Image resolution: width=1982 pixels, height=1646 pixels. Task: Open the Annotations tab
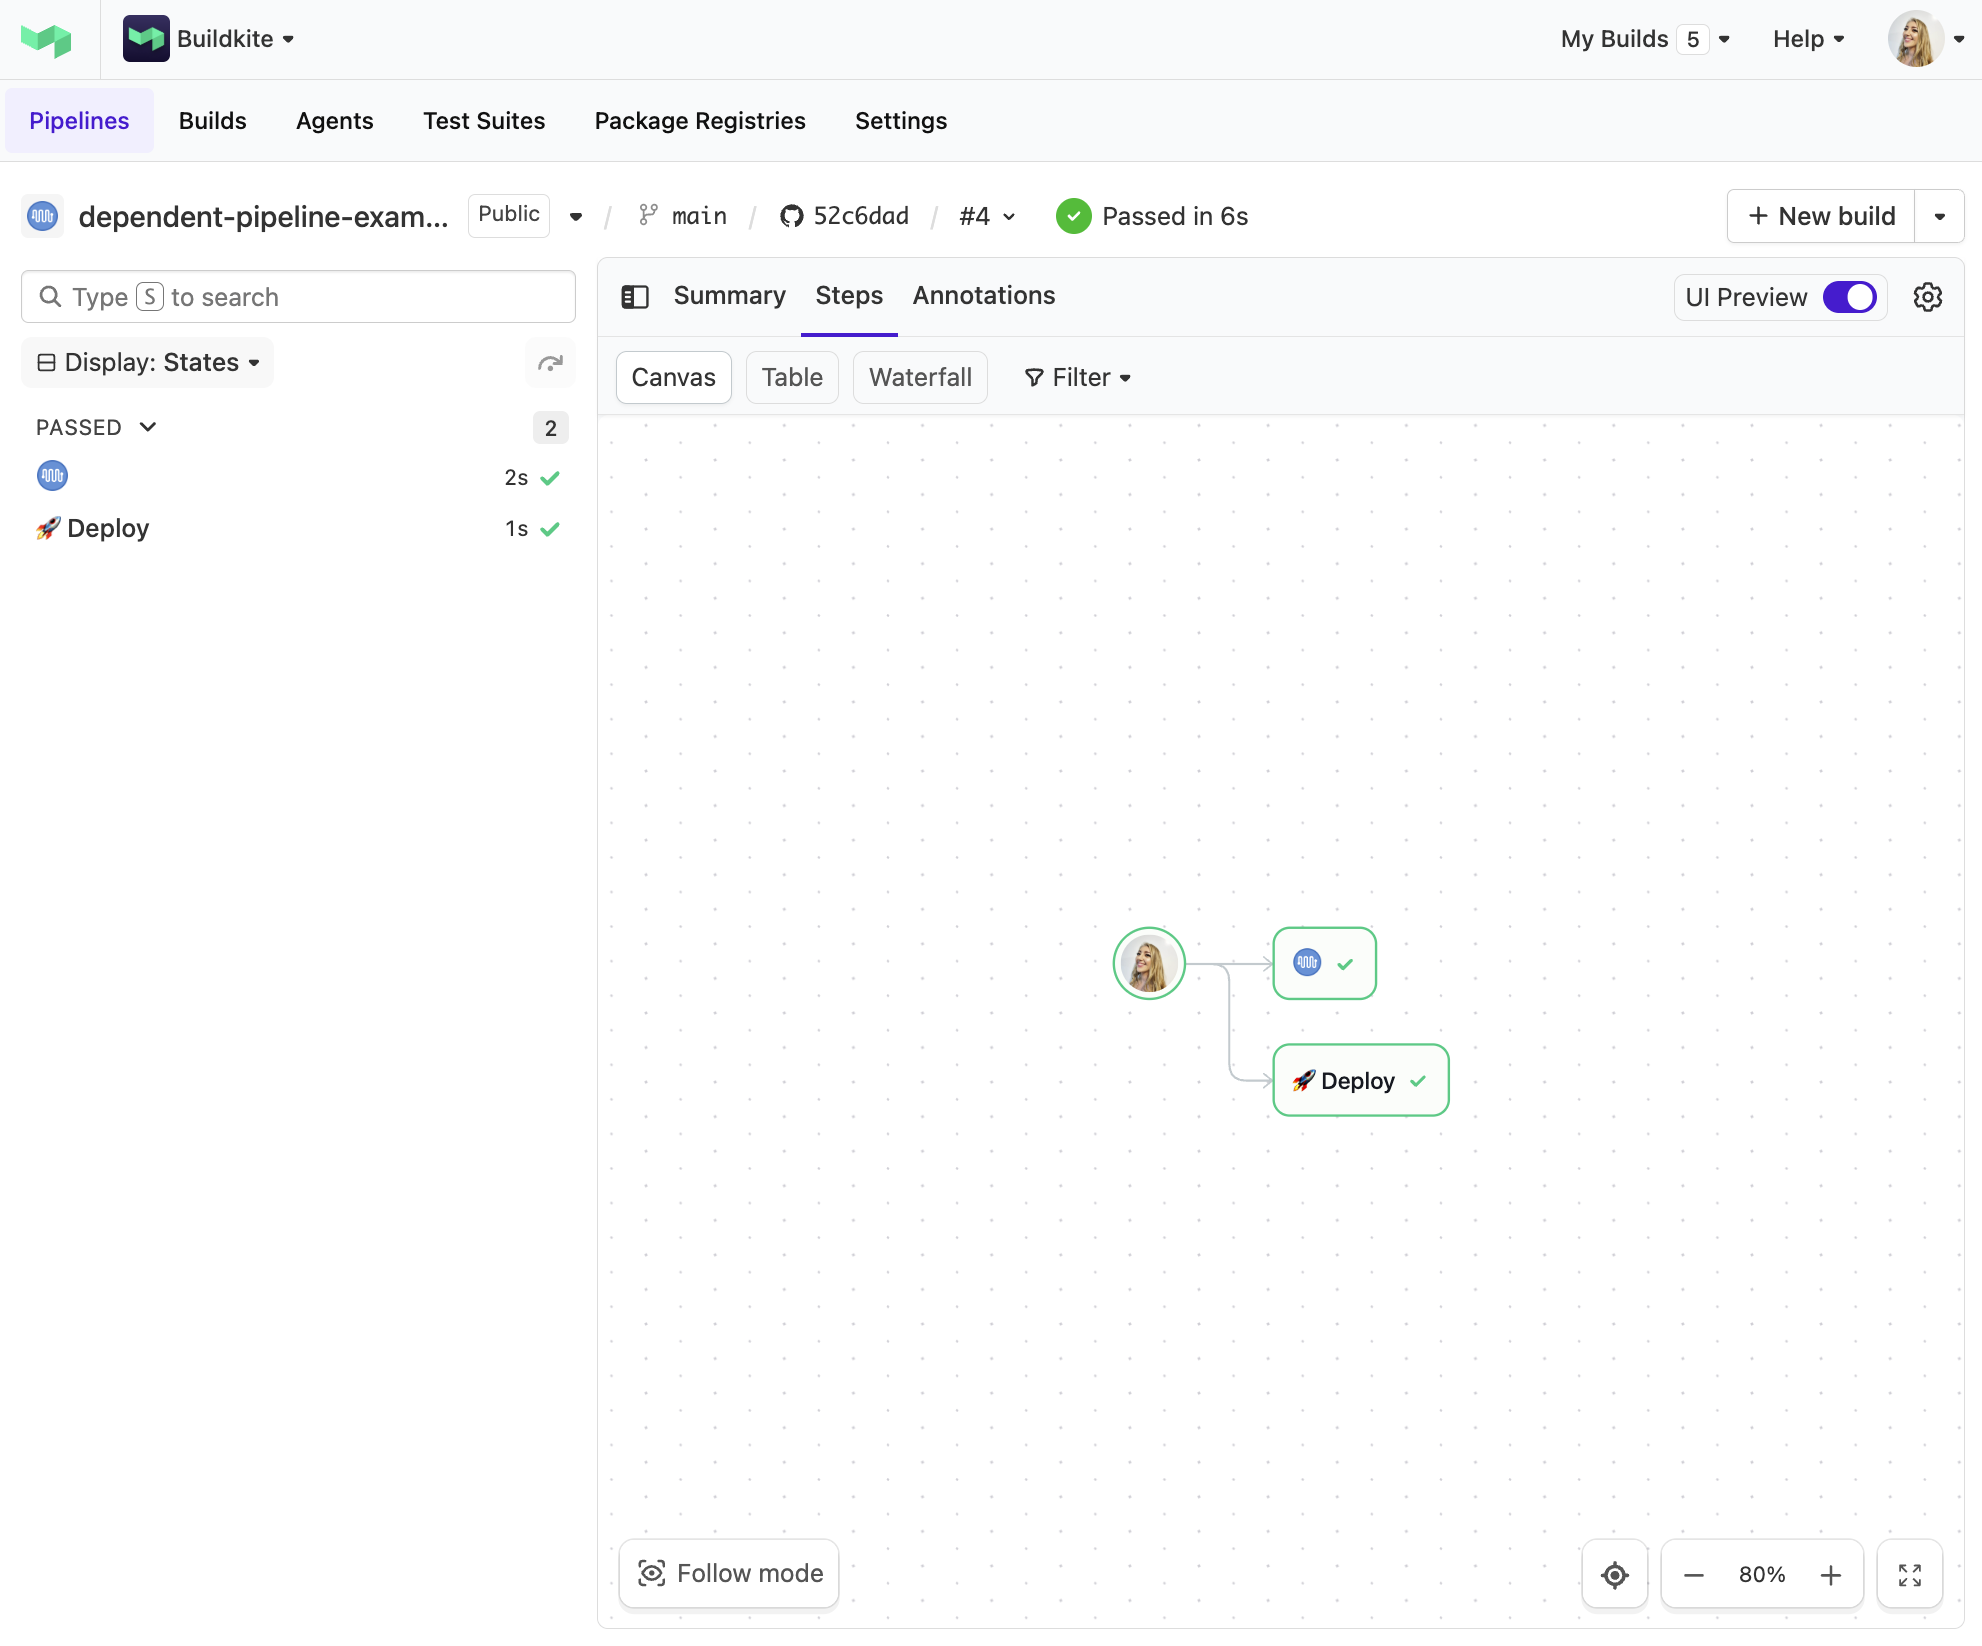(983, 296)
